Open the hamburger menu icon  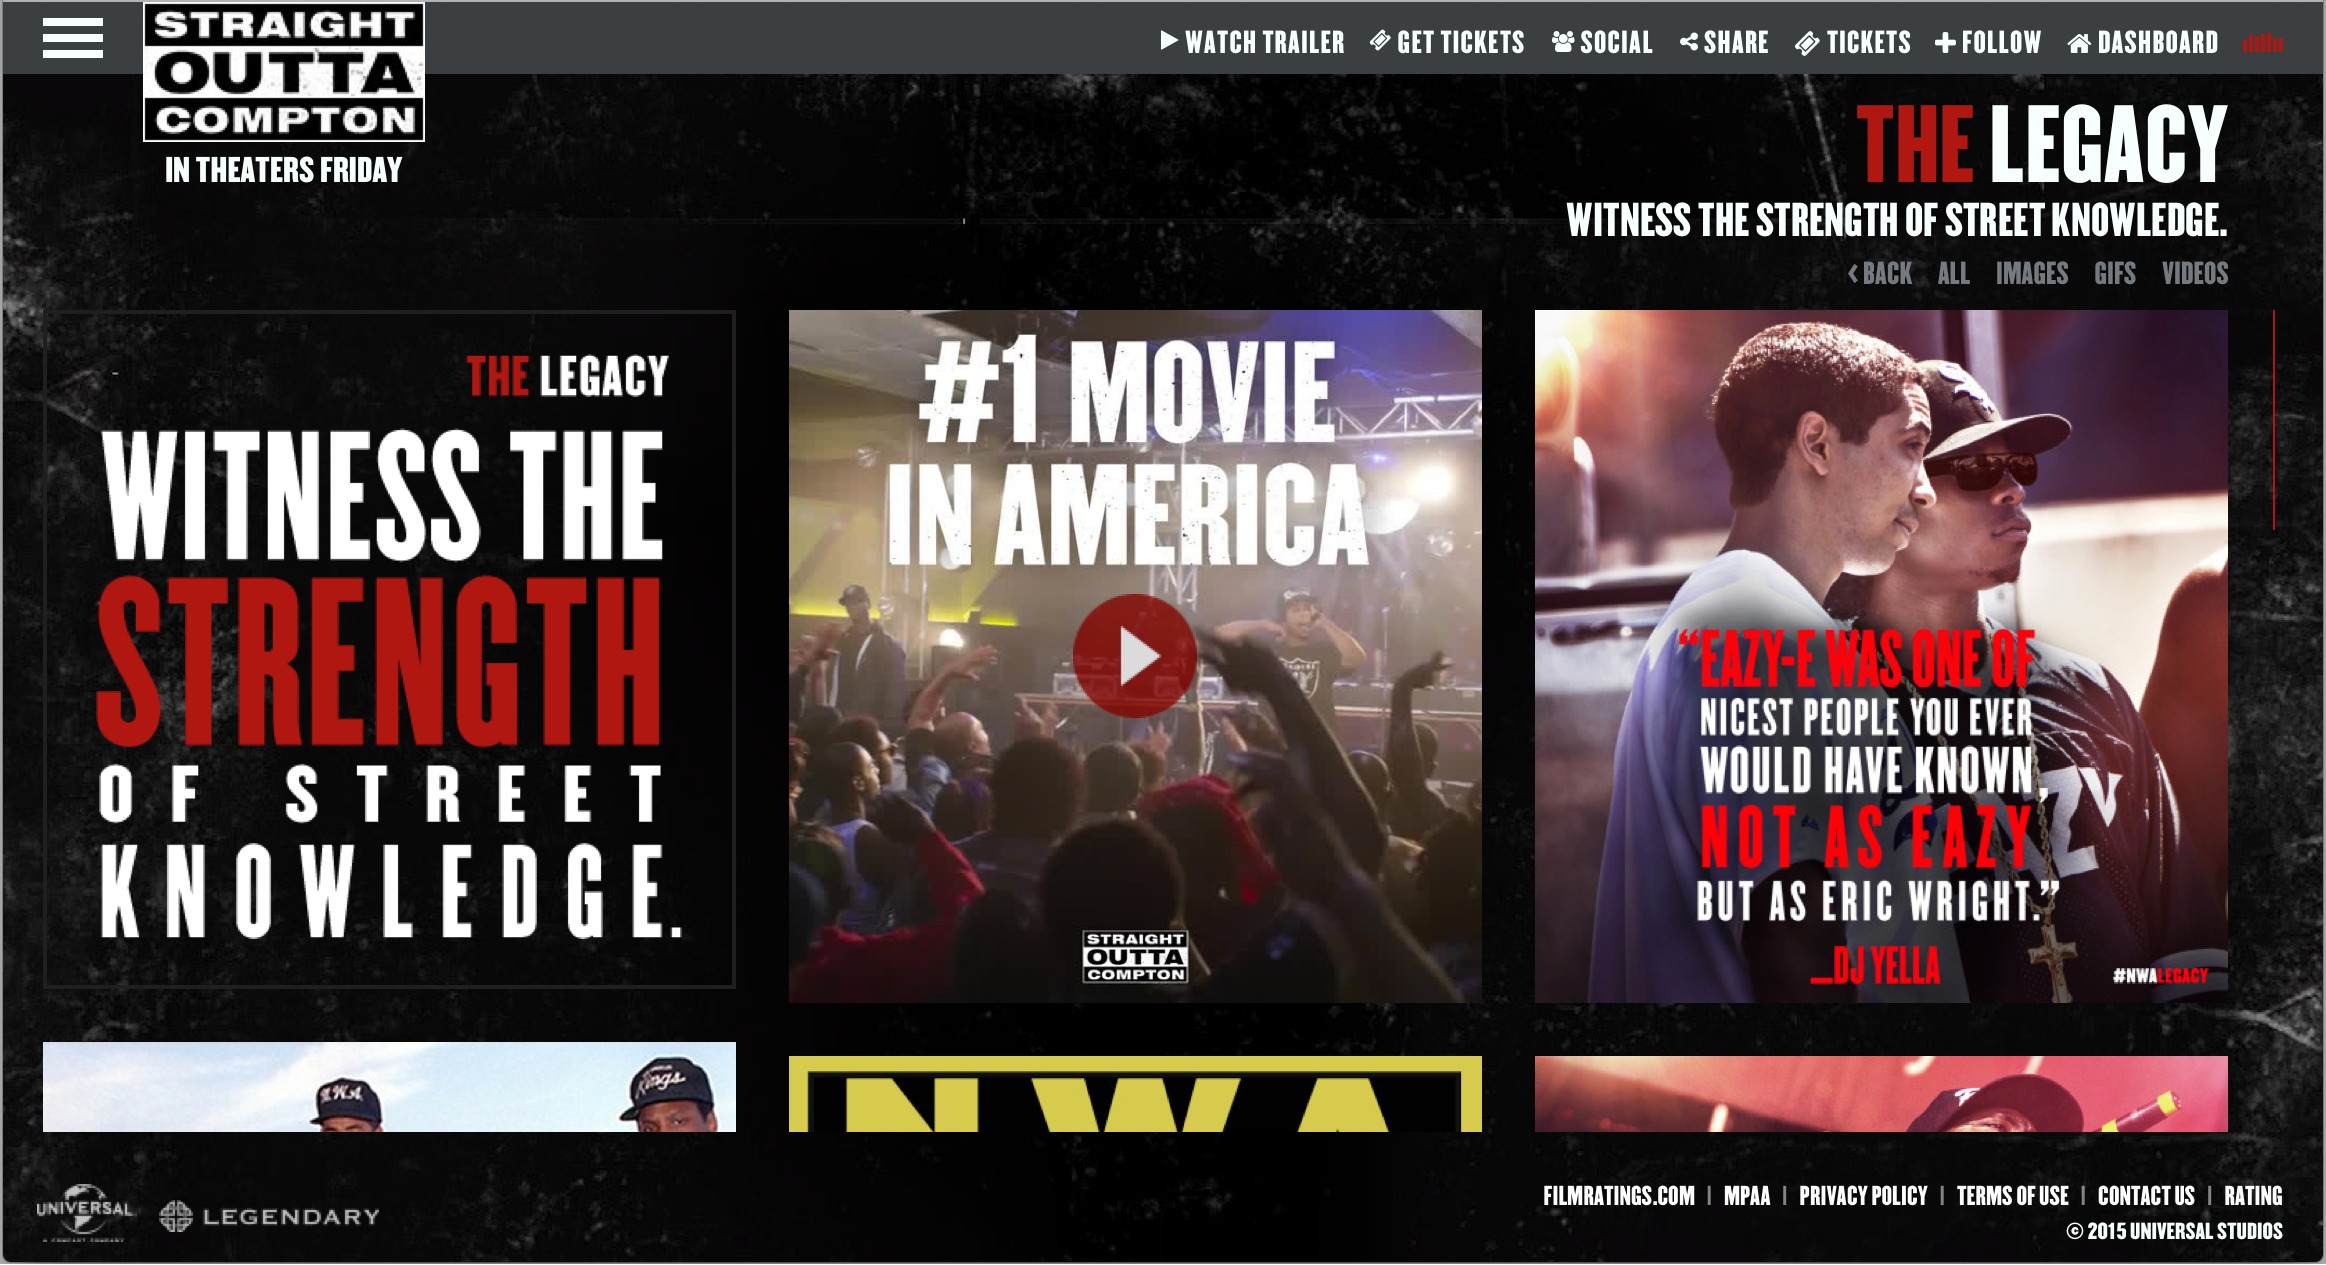point(73,39)
